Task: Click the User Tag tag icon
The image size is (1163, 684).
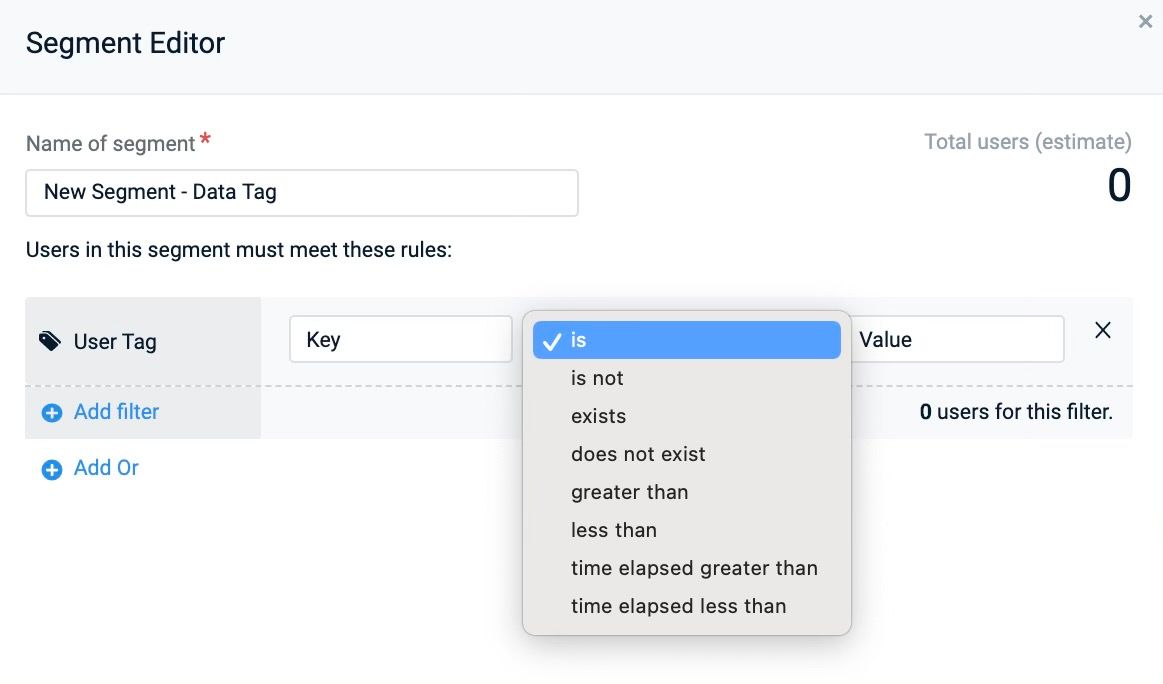Action: 50,341
